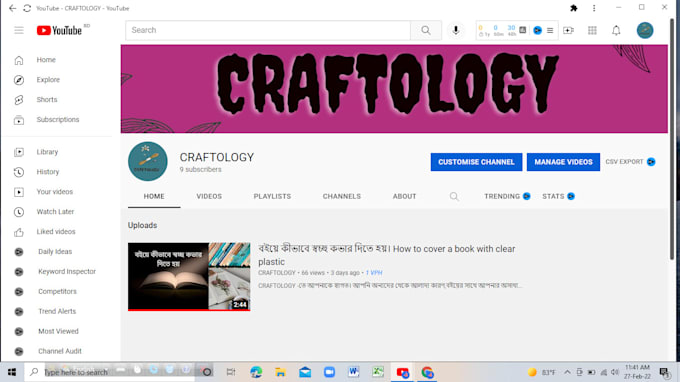Image resolution: width=680 pixels, height=382 pixels.
Task: Click the page vertical scrollbar
Action: [673, 139]
